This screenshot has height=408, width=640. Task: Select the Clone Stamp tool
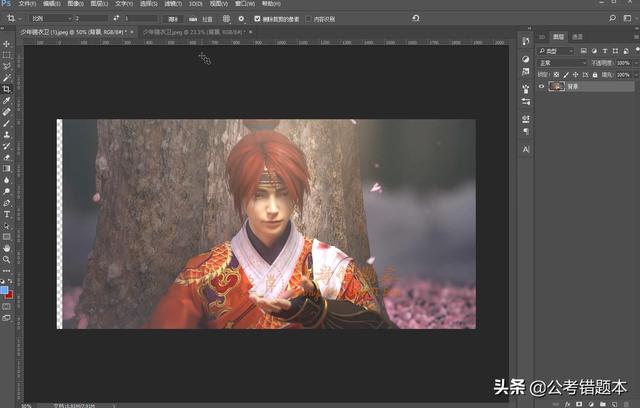pos(7,135)
